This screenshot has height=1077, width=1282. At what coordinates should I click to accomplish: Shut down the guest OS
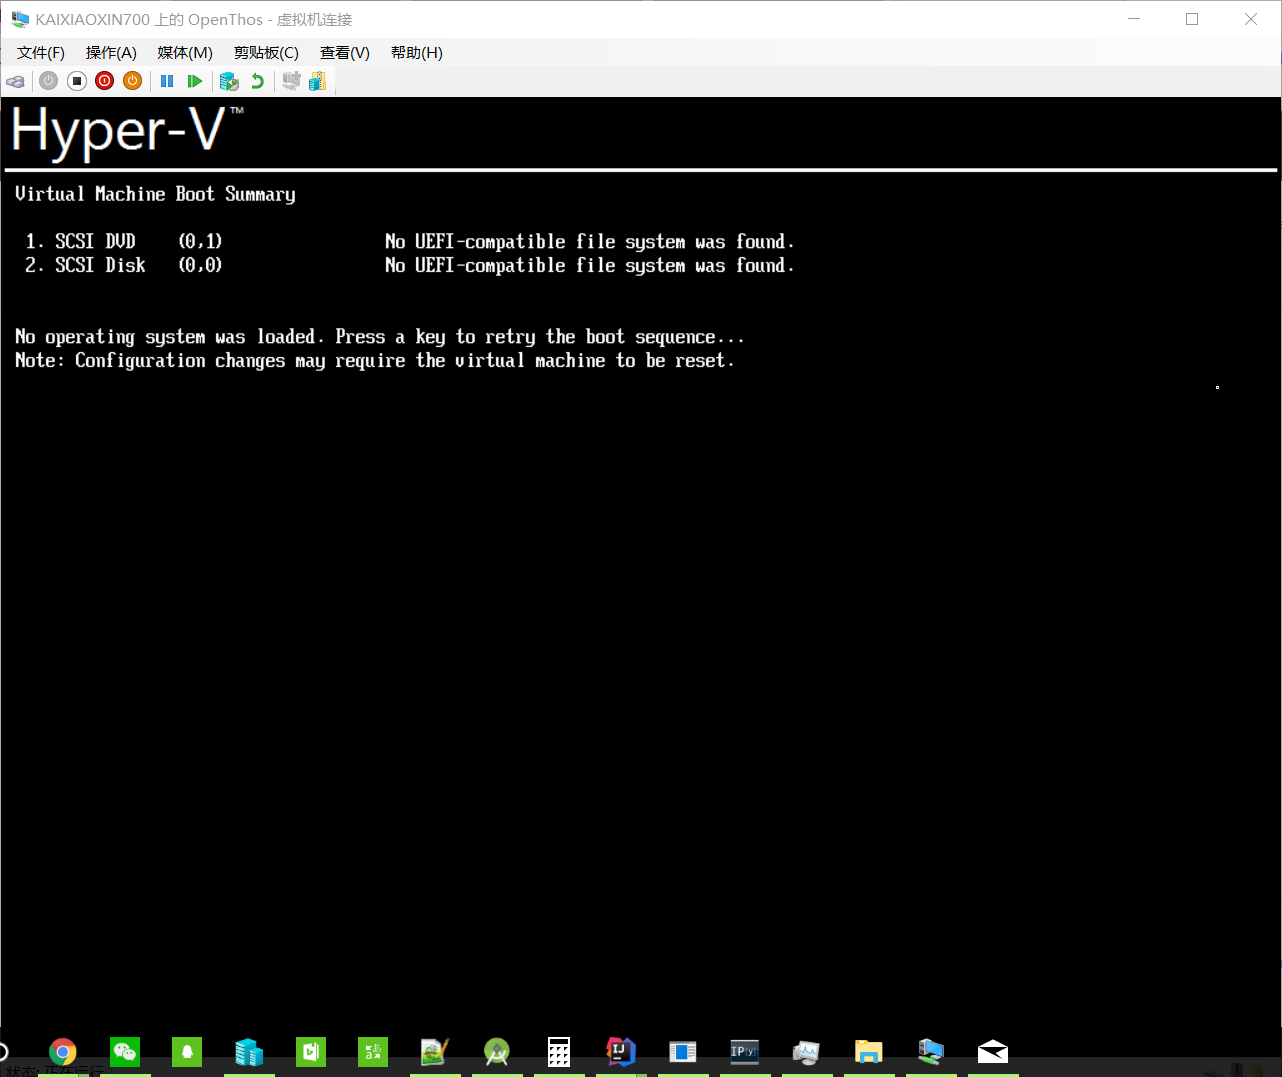[x=104, y=81]
